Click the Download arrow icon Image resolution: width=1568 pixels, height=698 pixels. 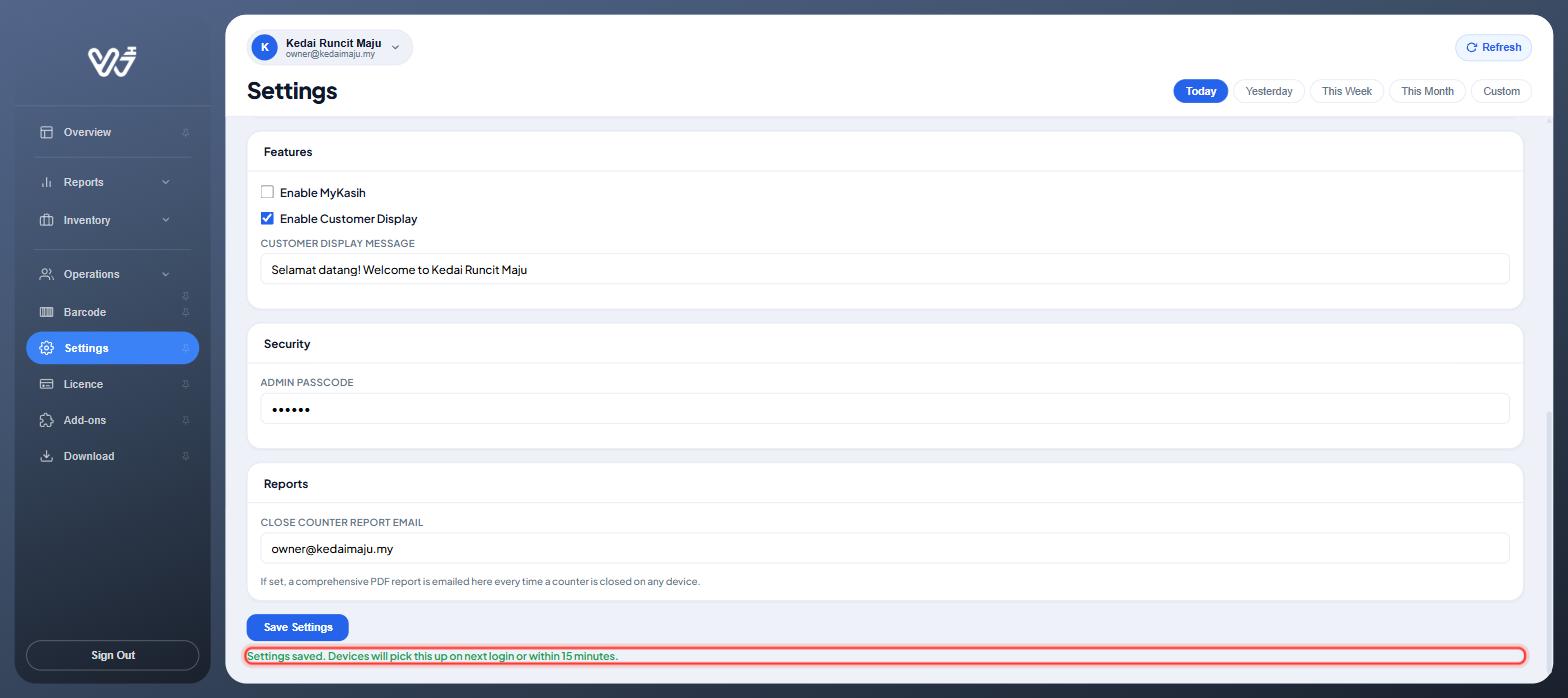tap(46, 456)
